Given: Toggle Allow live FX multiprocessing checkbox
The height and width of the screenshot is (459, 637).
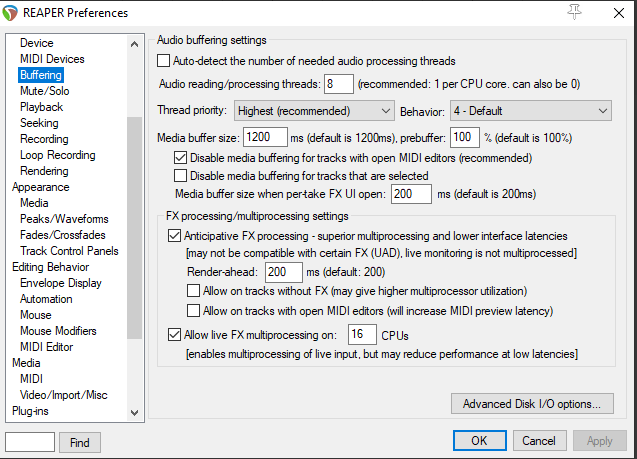Looking at the screenshot, I should pos(174,335).
